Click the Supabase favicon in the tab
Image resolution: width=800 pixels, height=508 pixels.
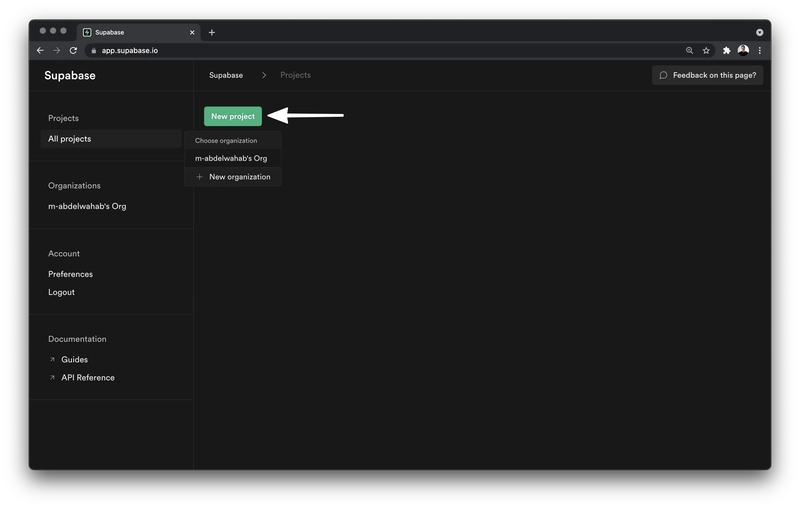tap(87, 33)
